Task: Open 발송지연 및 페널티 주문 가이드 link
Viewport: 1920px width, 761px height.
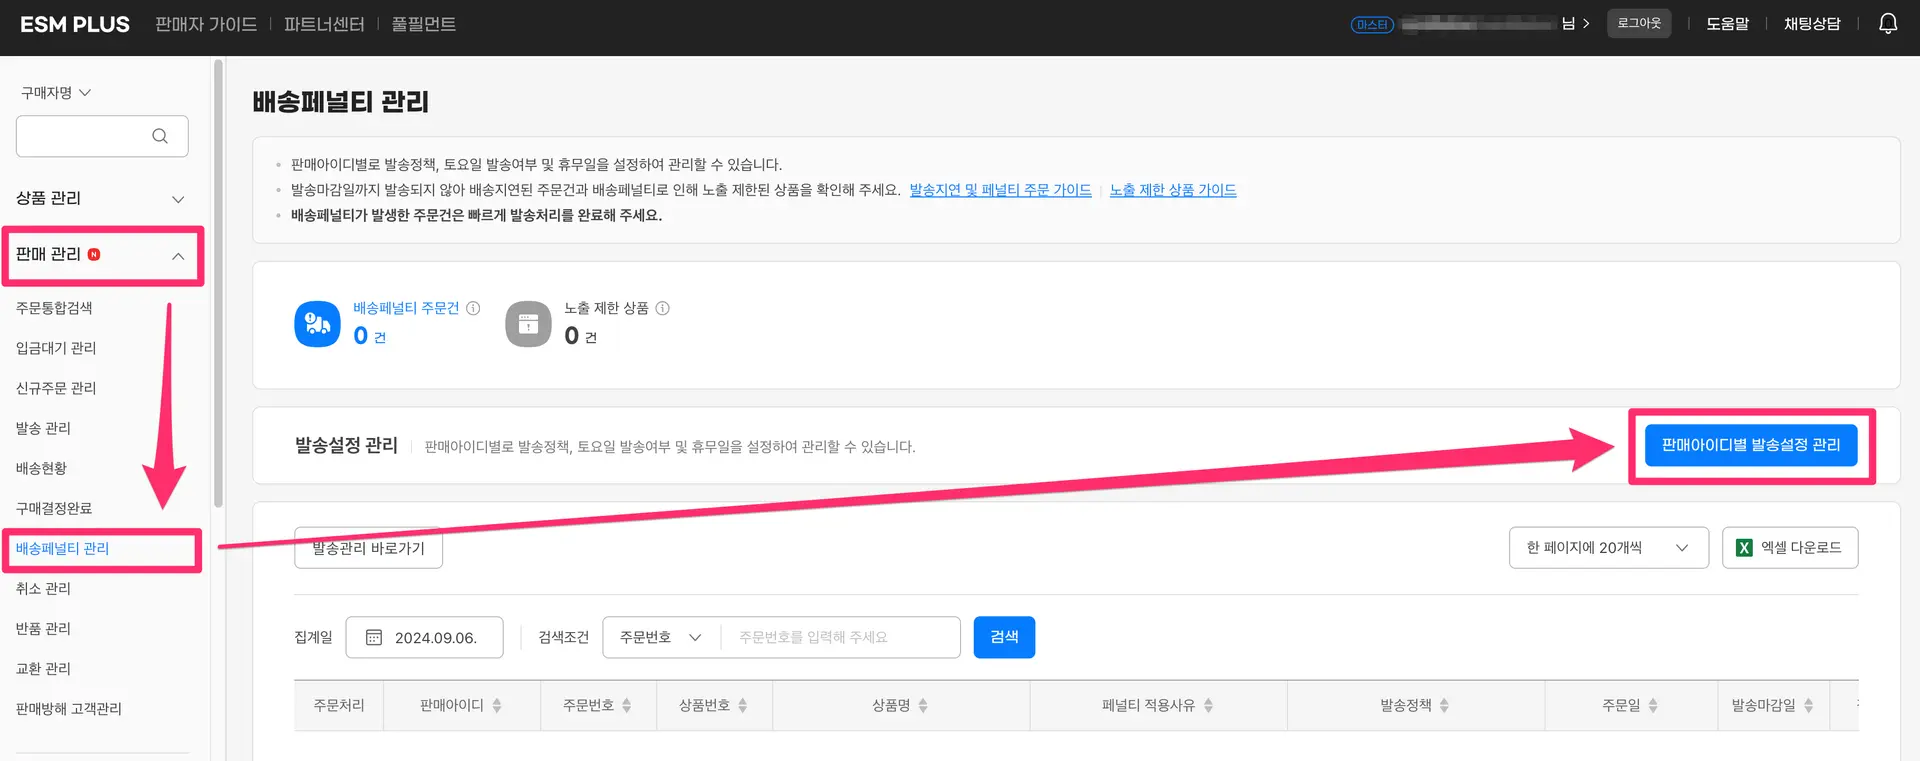Action: [x=1000, y=190]
